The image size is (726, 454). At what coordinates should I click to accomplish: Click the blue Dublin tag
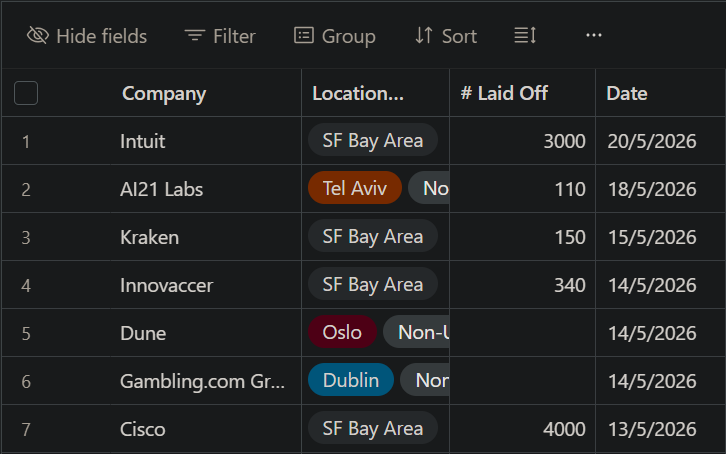pos(351,380)
